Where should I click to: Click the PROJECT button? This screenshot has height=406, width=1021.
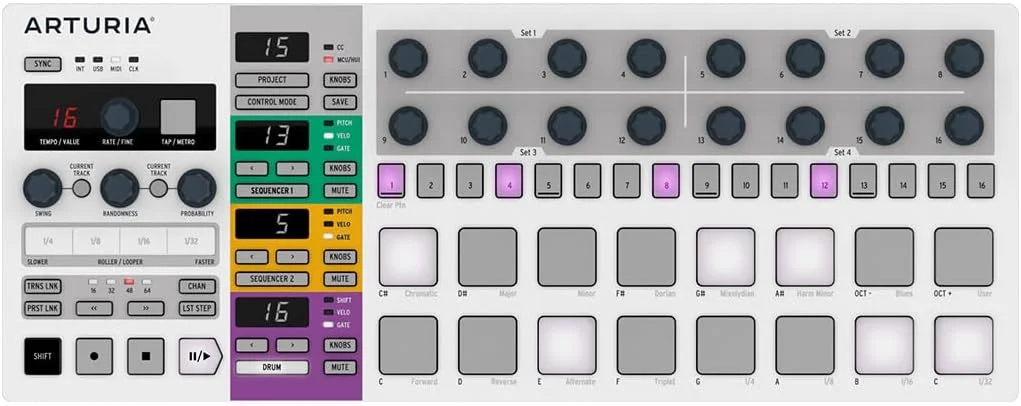point(272,80)
